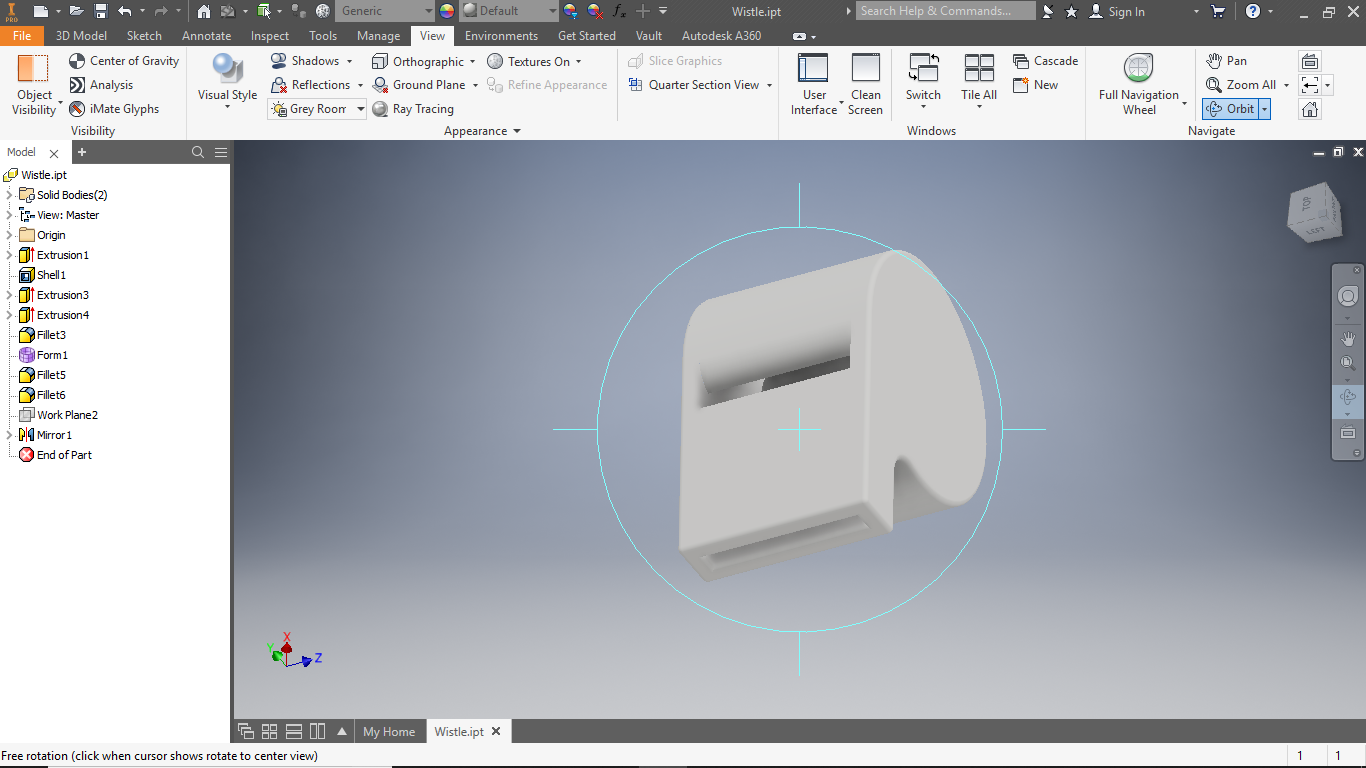Screen dimensions: 1366x768
Task: Click the iMate Glyphs icon
Action: click(x=77, y=109)
